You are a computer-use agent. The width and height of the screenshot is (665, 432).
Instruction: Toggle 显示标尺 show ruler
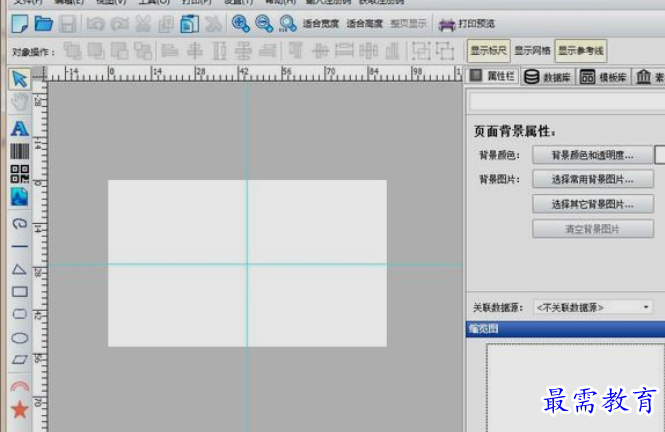point(488,51)
